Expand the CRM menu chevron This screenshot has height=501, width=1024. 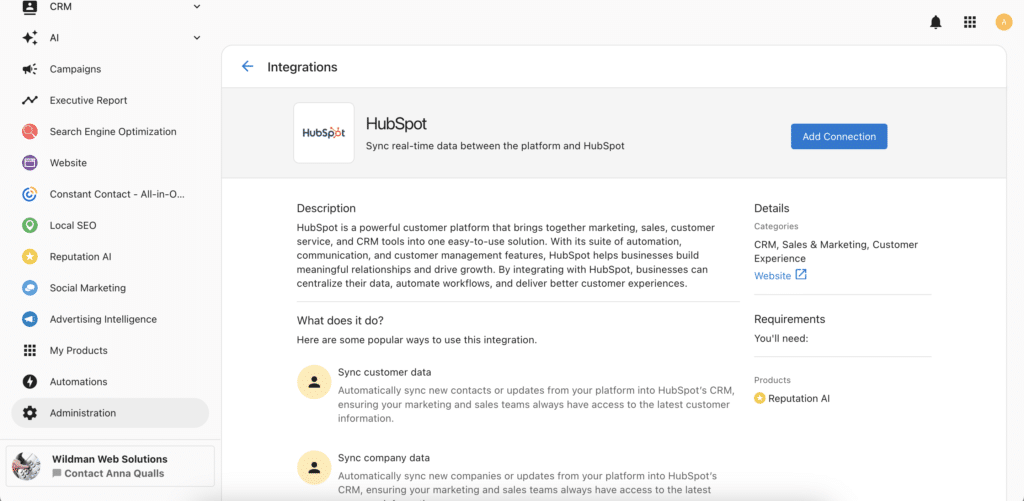click(x=197, y=7)
